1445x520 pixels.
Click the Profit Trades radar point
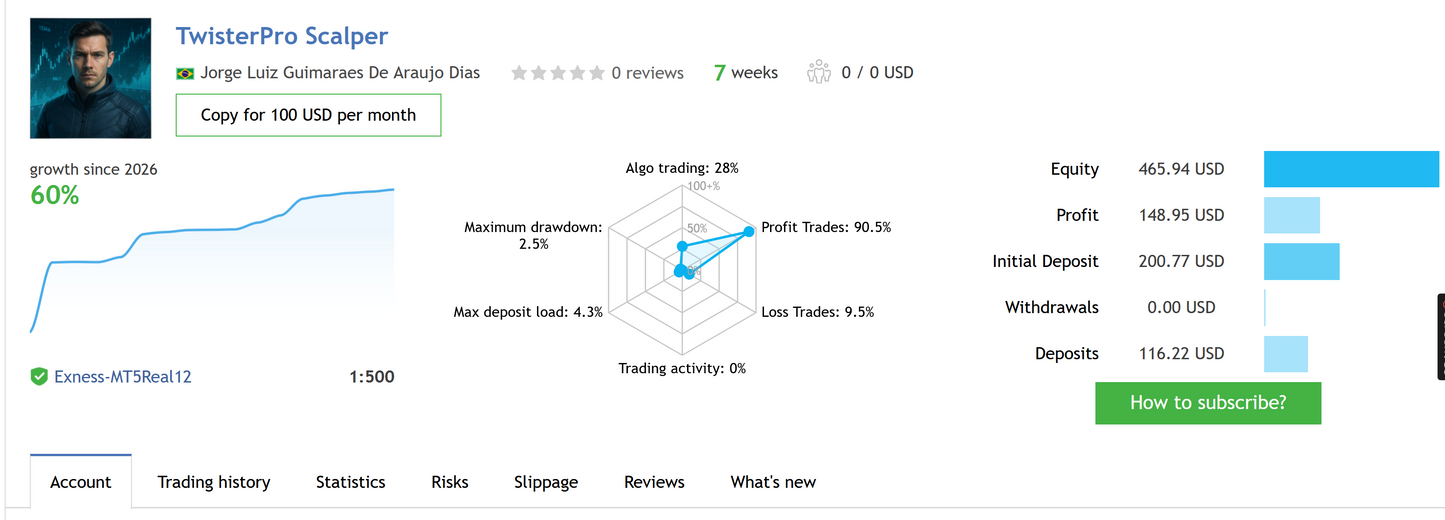[x=748, y=232]
